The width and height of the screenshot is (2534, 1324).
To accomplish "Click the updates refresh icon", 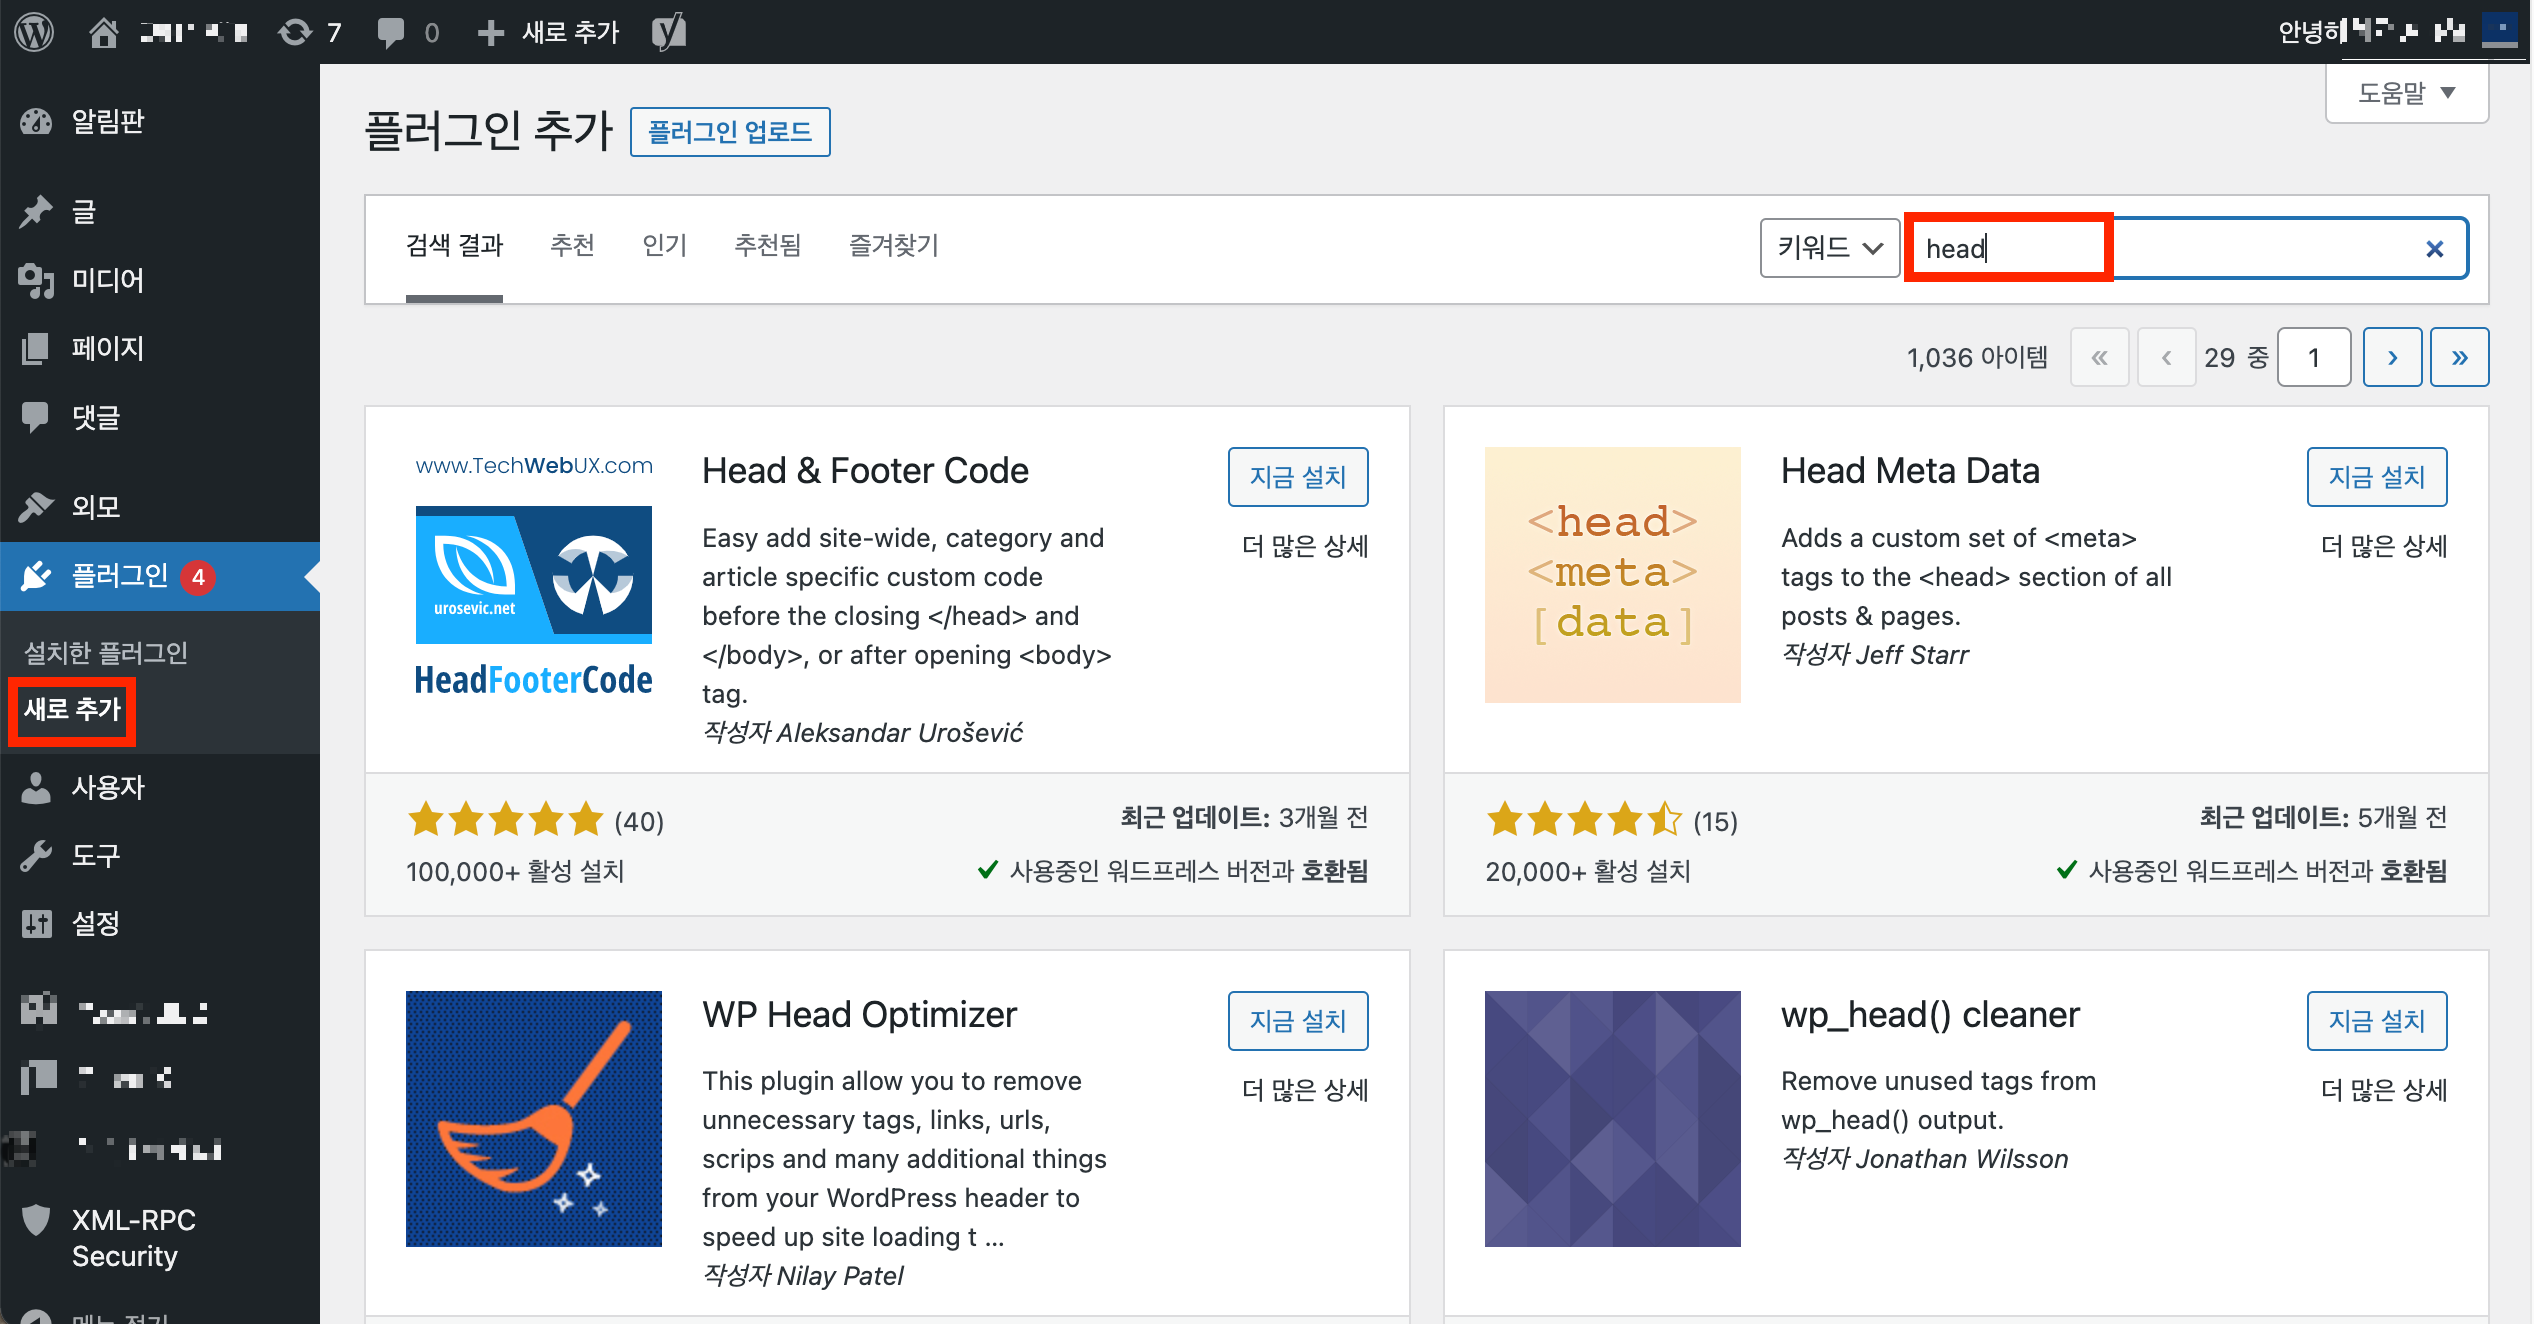I will [295, 32].
